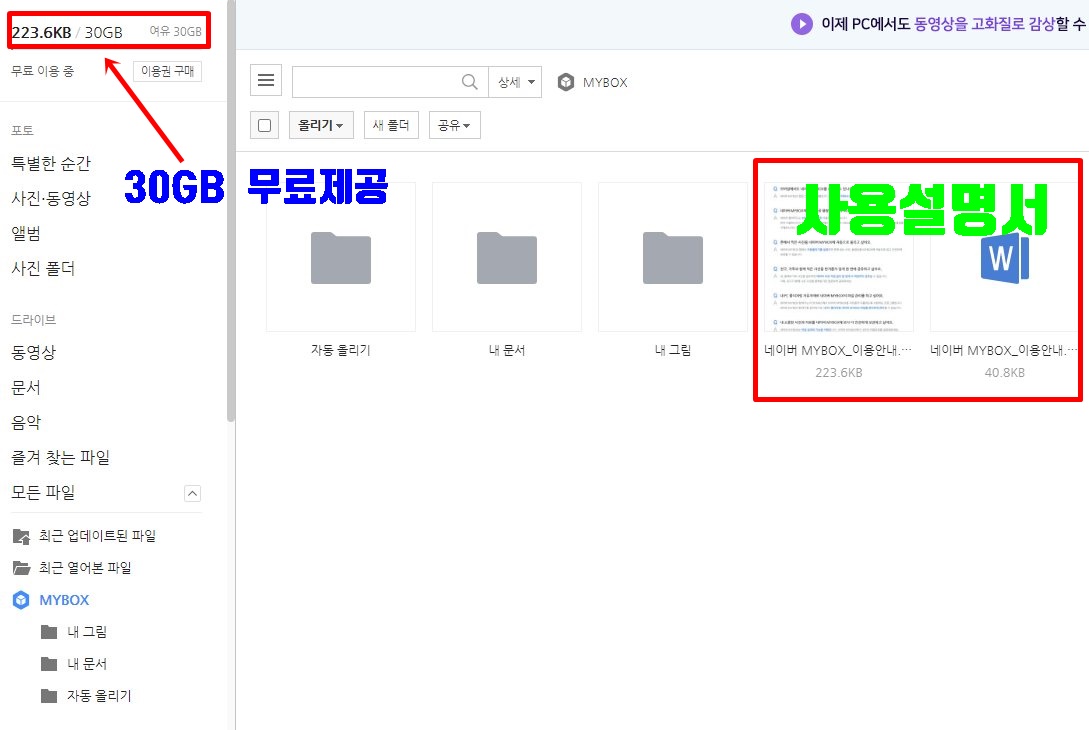Click the 새 폴더 button
The width and height of the screenshot is (1089, 730).
click(391, 125)
